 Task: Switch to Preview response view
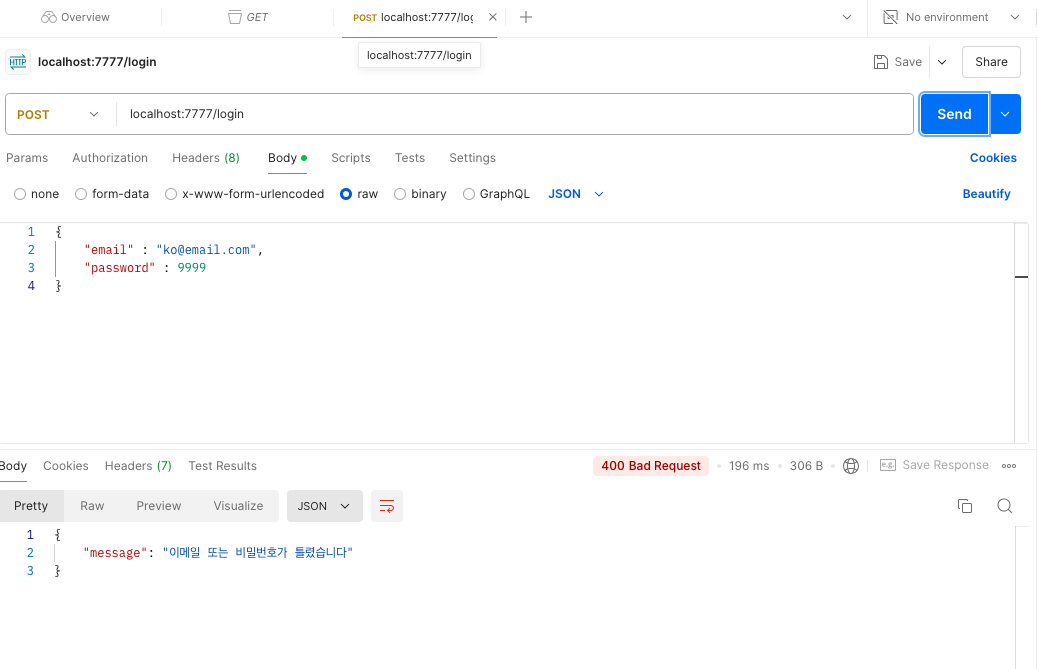coord(159,506)
